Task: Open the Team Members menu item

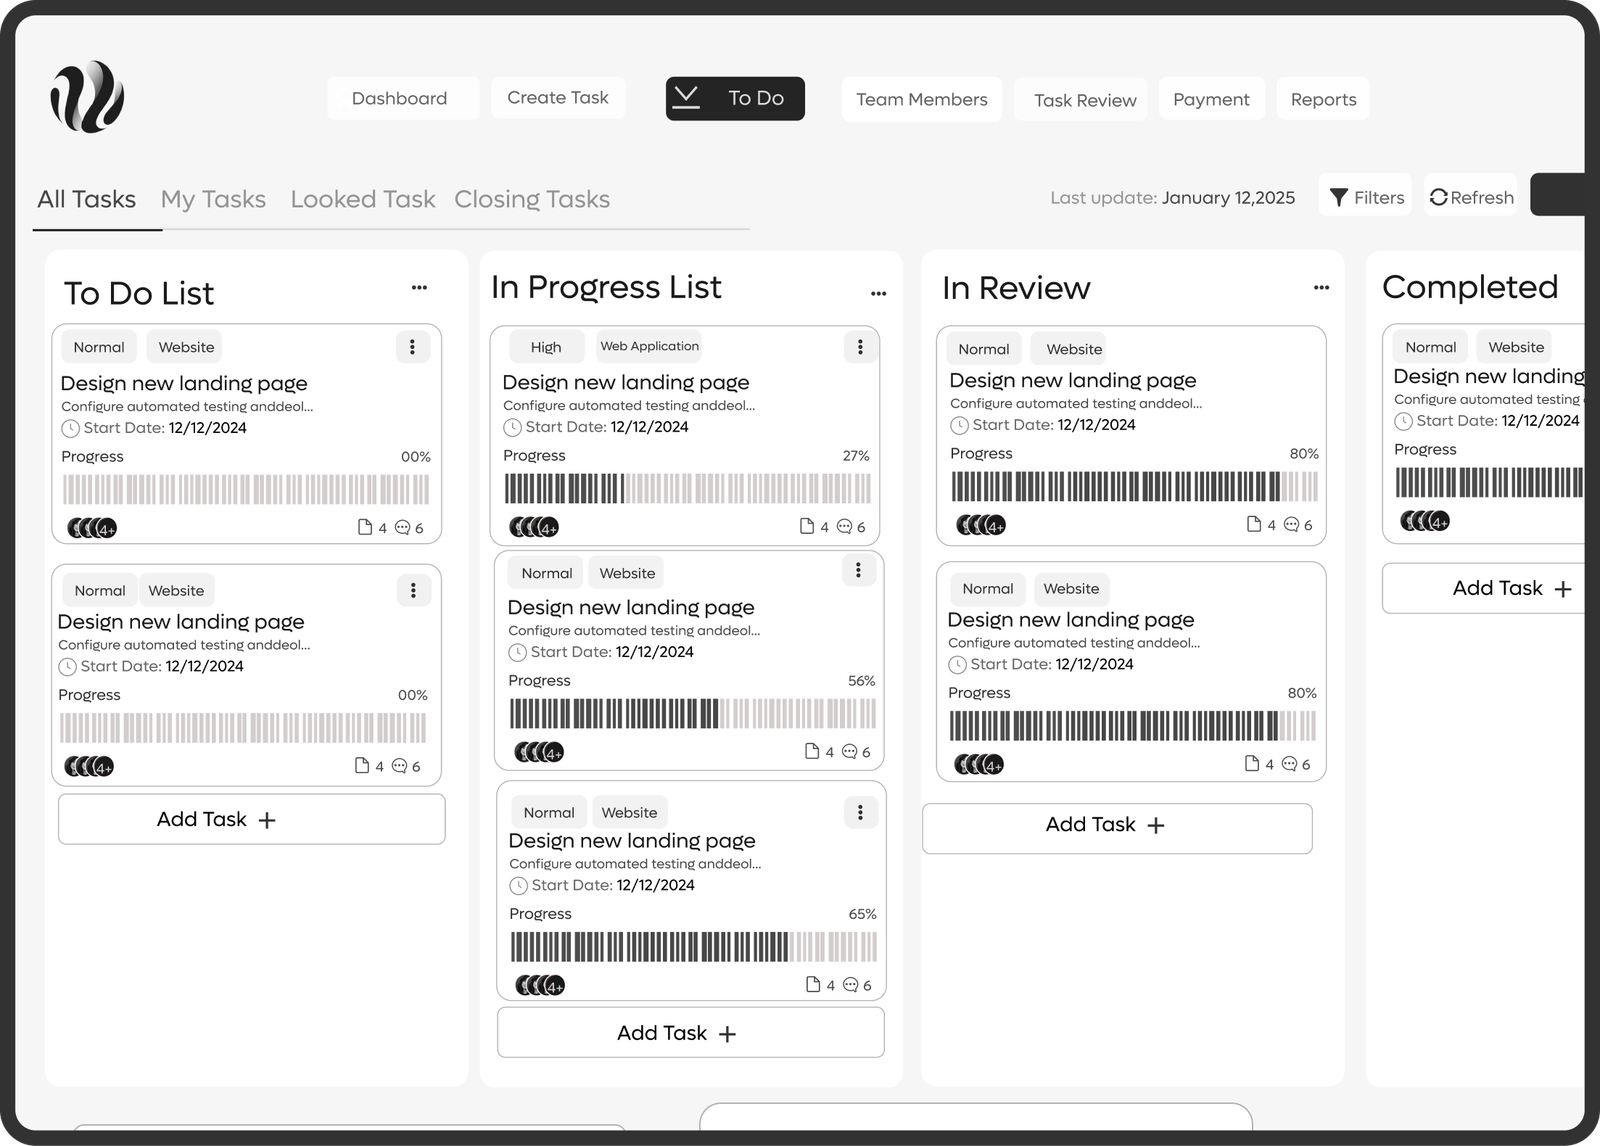Action: coord(921,99)
